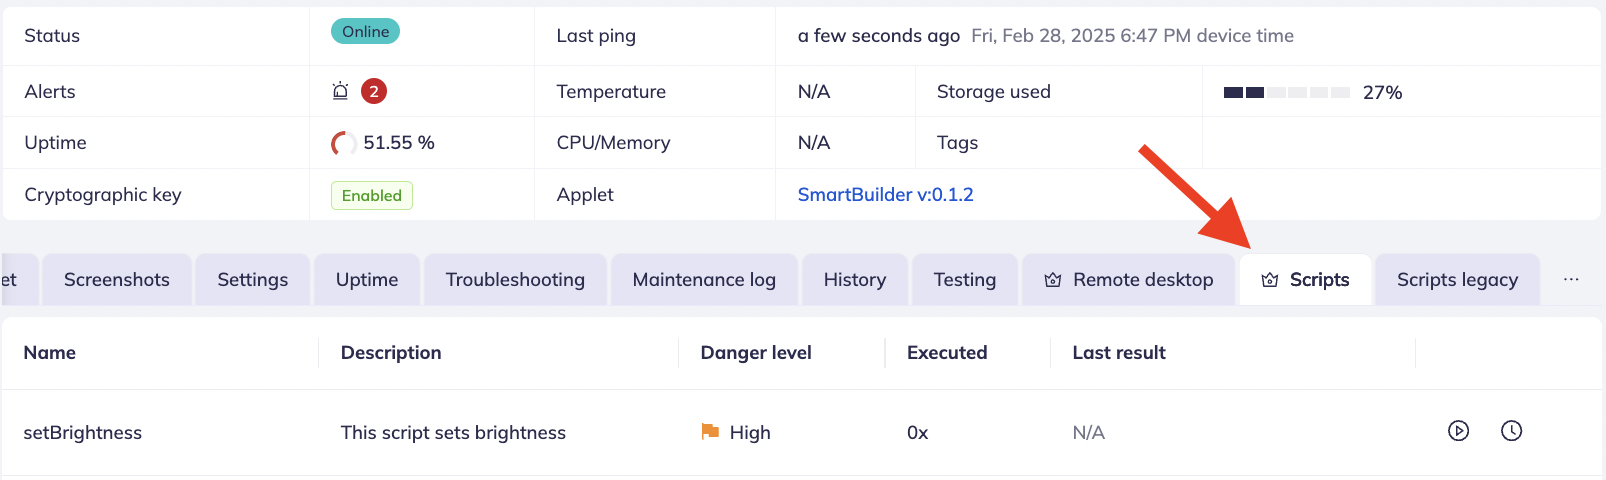Open the SmartBuilder v:0.1.2 applet link
The height and width of the screenshot is (480, 1606).
click(885, 195)
